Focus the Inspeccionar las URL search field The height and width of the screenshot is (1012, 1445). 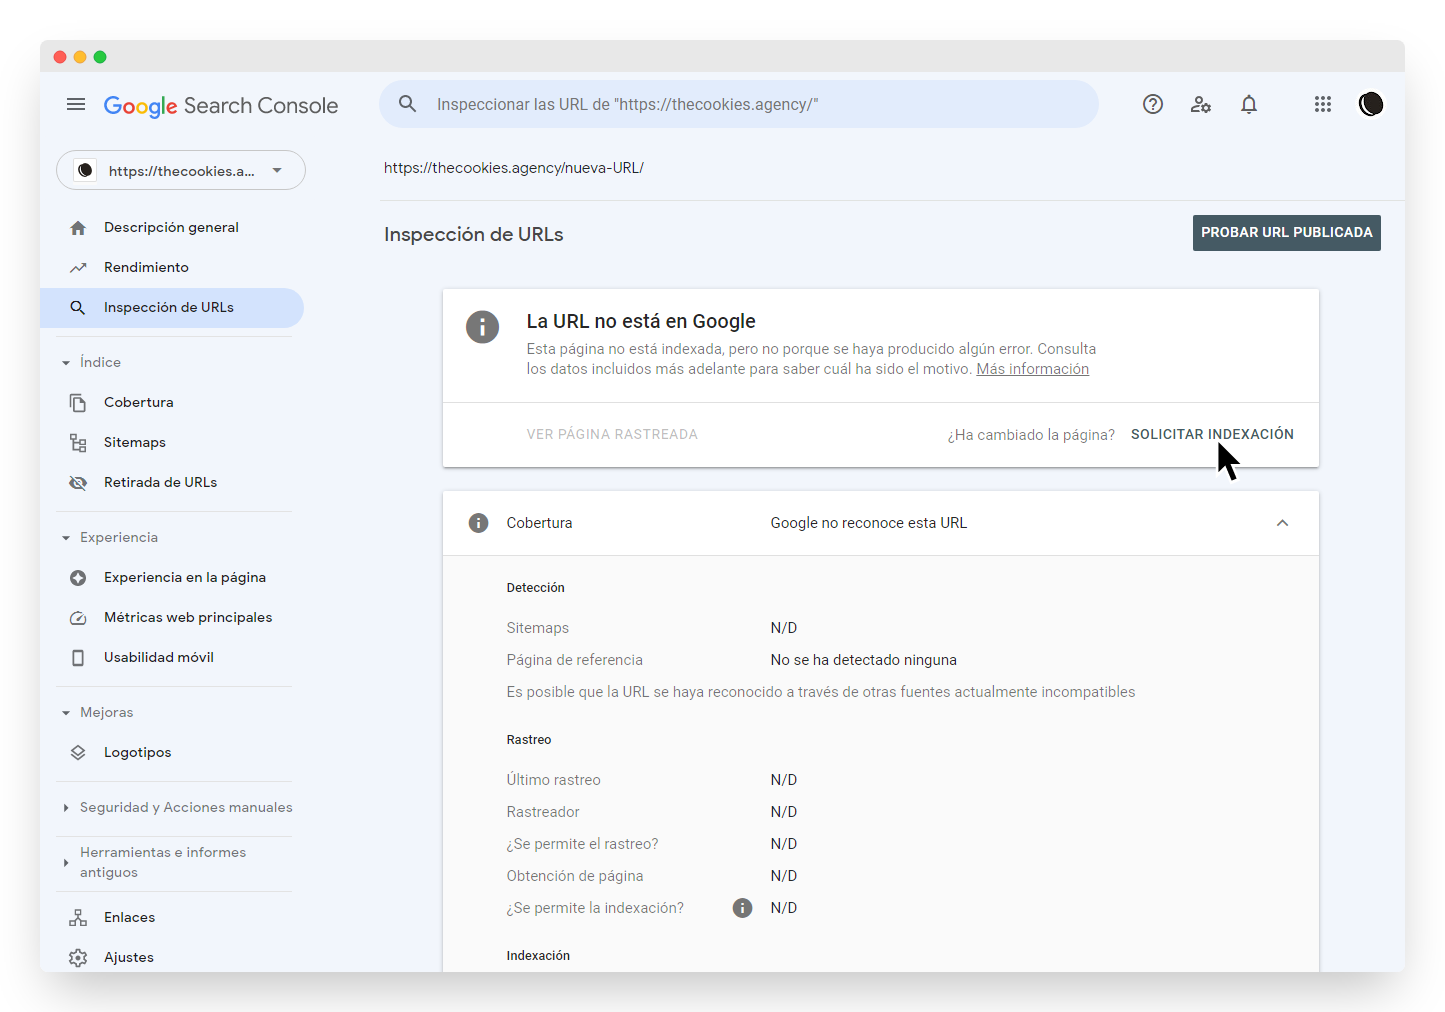739,104
